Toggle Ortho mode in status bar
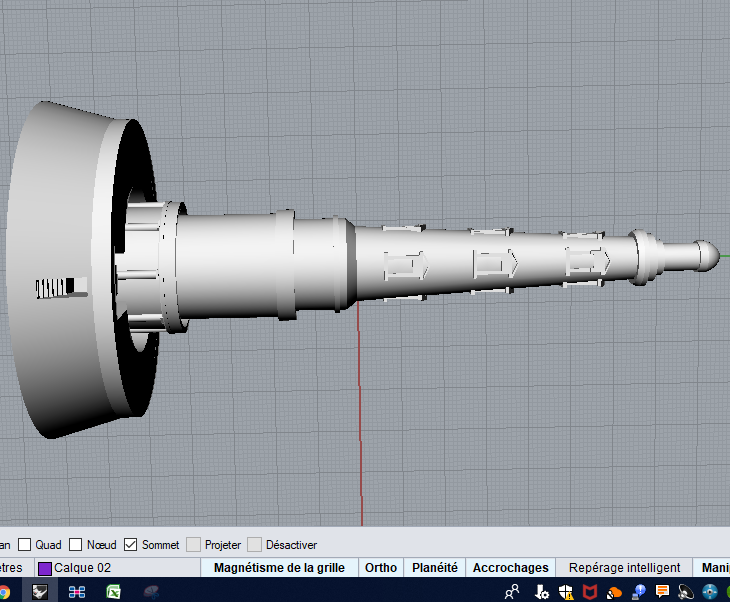This screenshot has width=730, height=602. 380,568
